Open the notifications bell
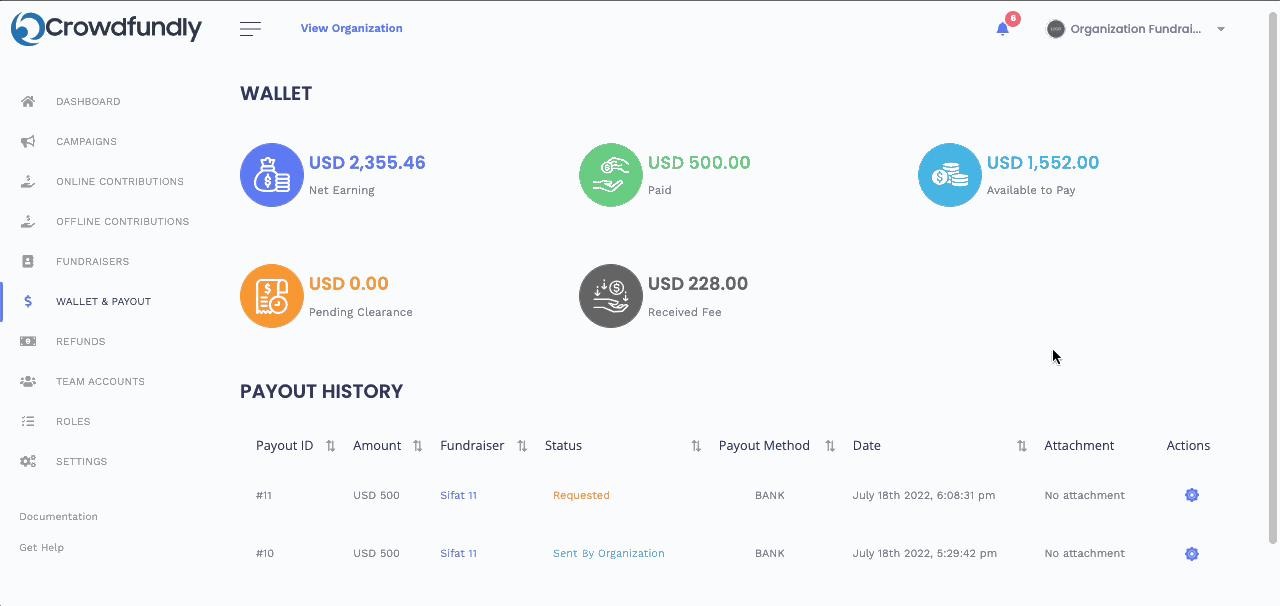The width and height of the screenshot is (1280, 606). click(1003, 29)
